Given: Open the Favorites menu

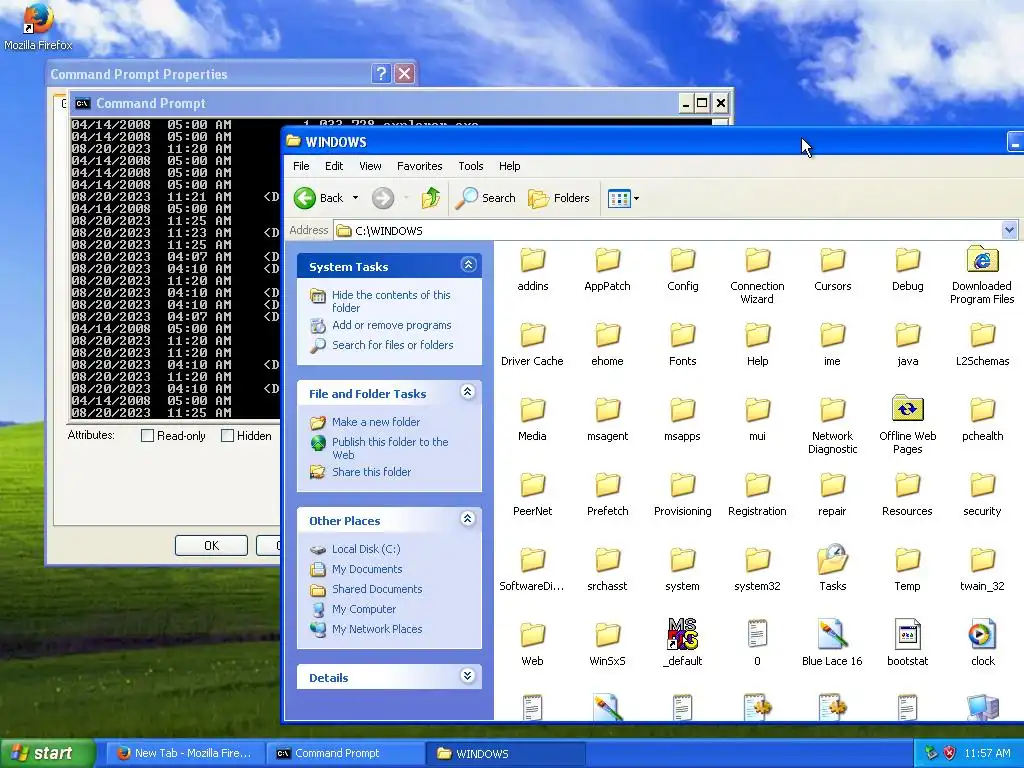Looking at the screenshot, I should [x=419, y=166].
